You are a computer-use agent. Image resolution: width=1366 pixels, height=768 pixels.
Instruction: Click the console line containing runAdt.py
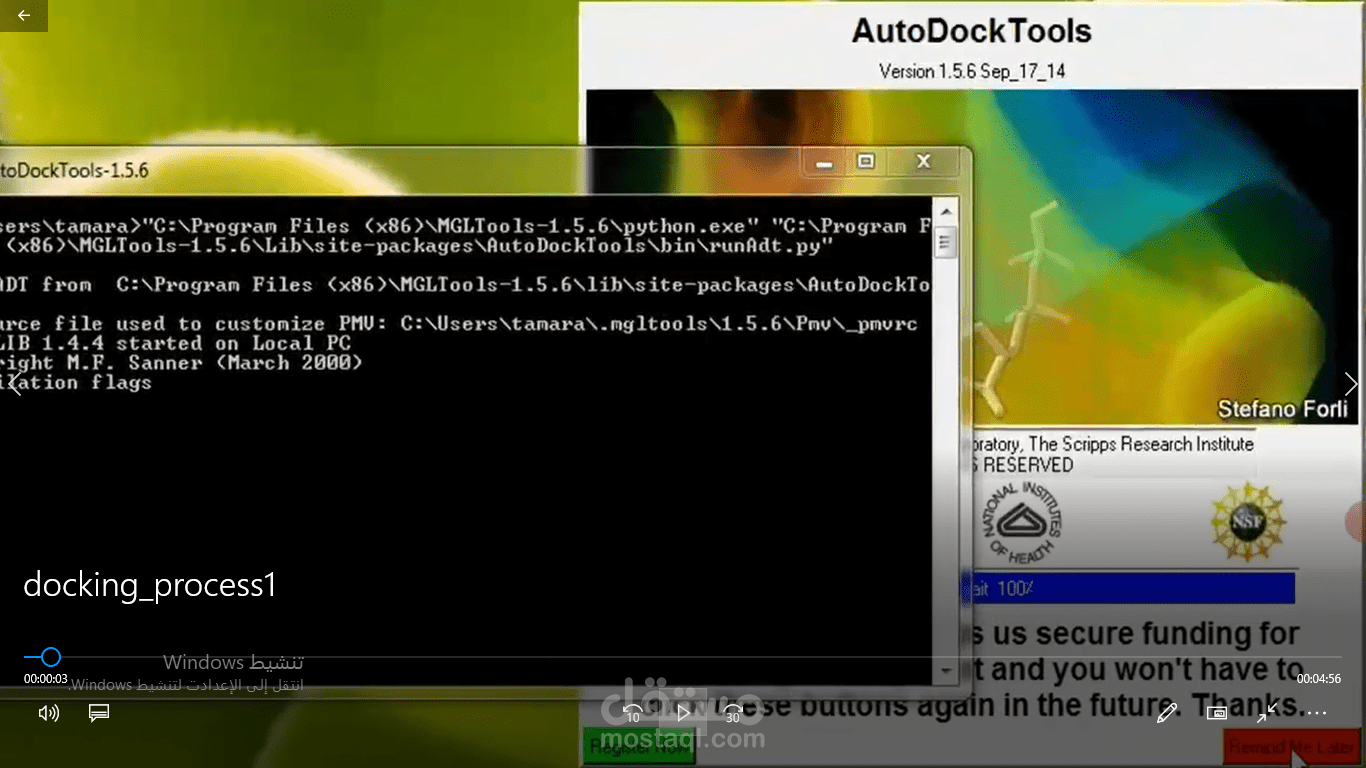(x=417, y=246)
